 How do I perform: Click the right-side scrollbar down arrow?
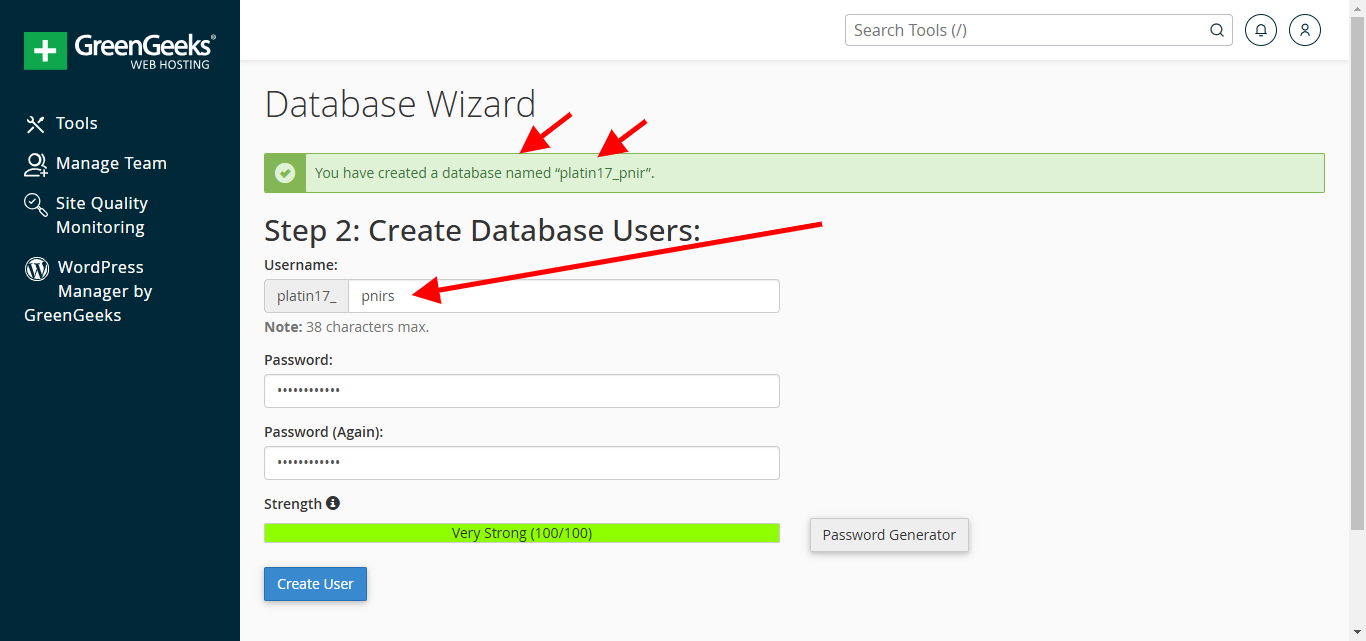[1359, 634]
